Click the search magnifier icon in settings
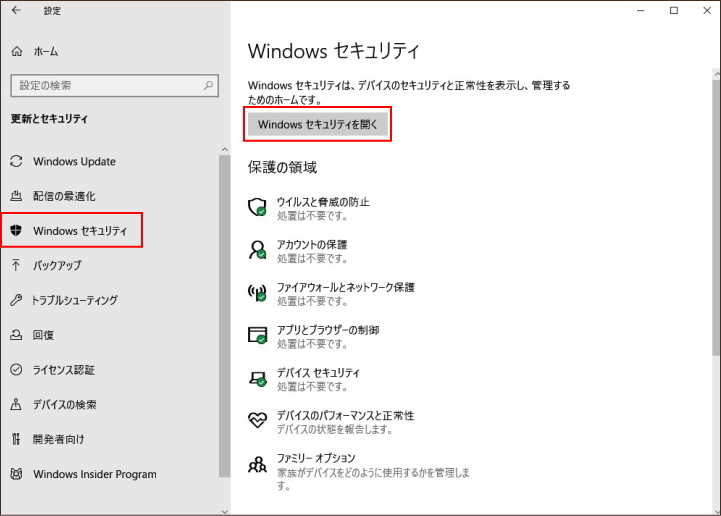The width and height of the screenshot is (721, 516). click(x=209, y=86)
